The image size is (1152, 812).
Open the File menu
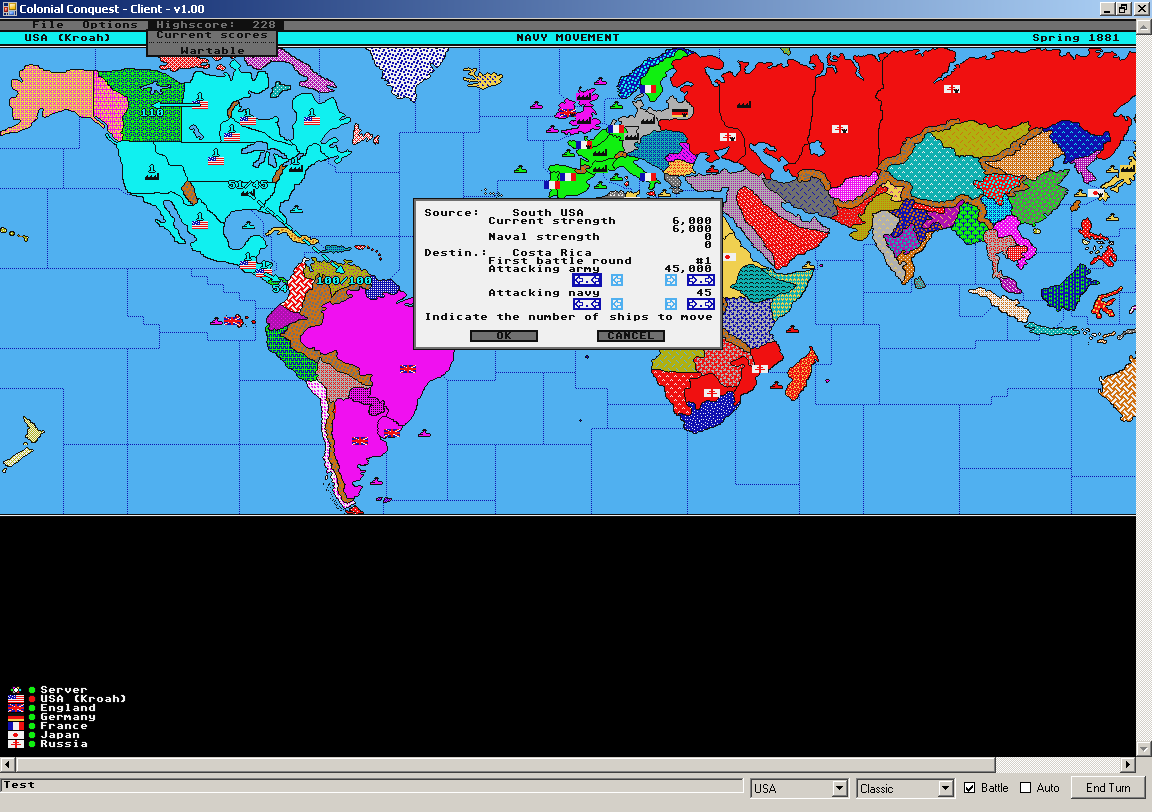click(x=47, y=25)
